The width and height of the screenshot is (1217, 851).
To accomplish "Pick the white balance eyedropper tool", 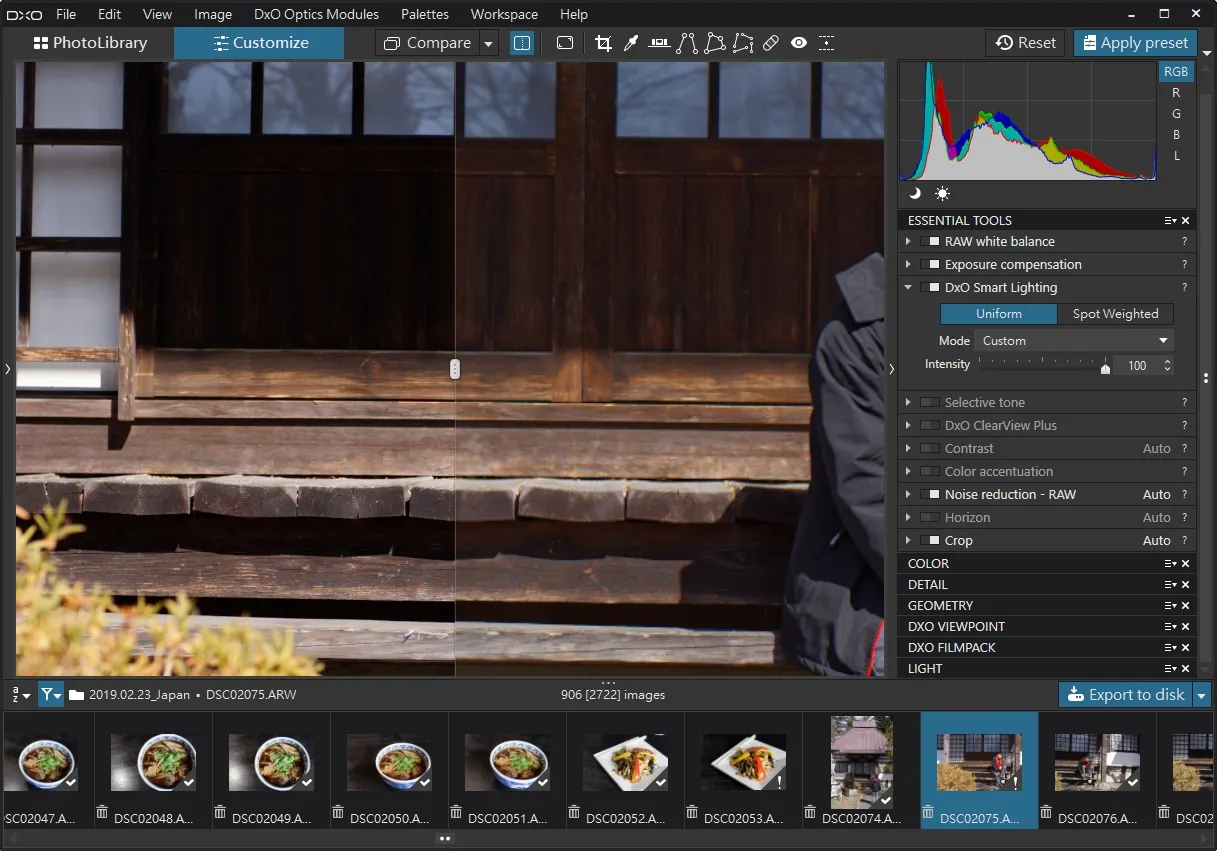I will coord(631,43).
